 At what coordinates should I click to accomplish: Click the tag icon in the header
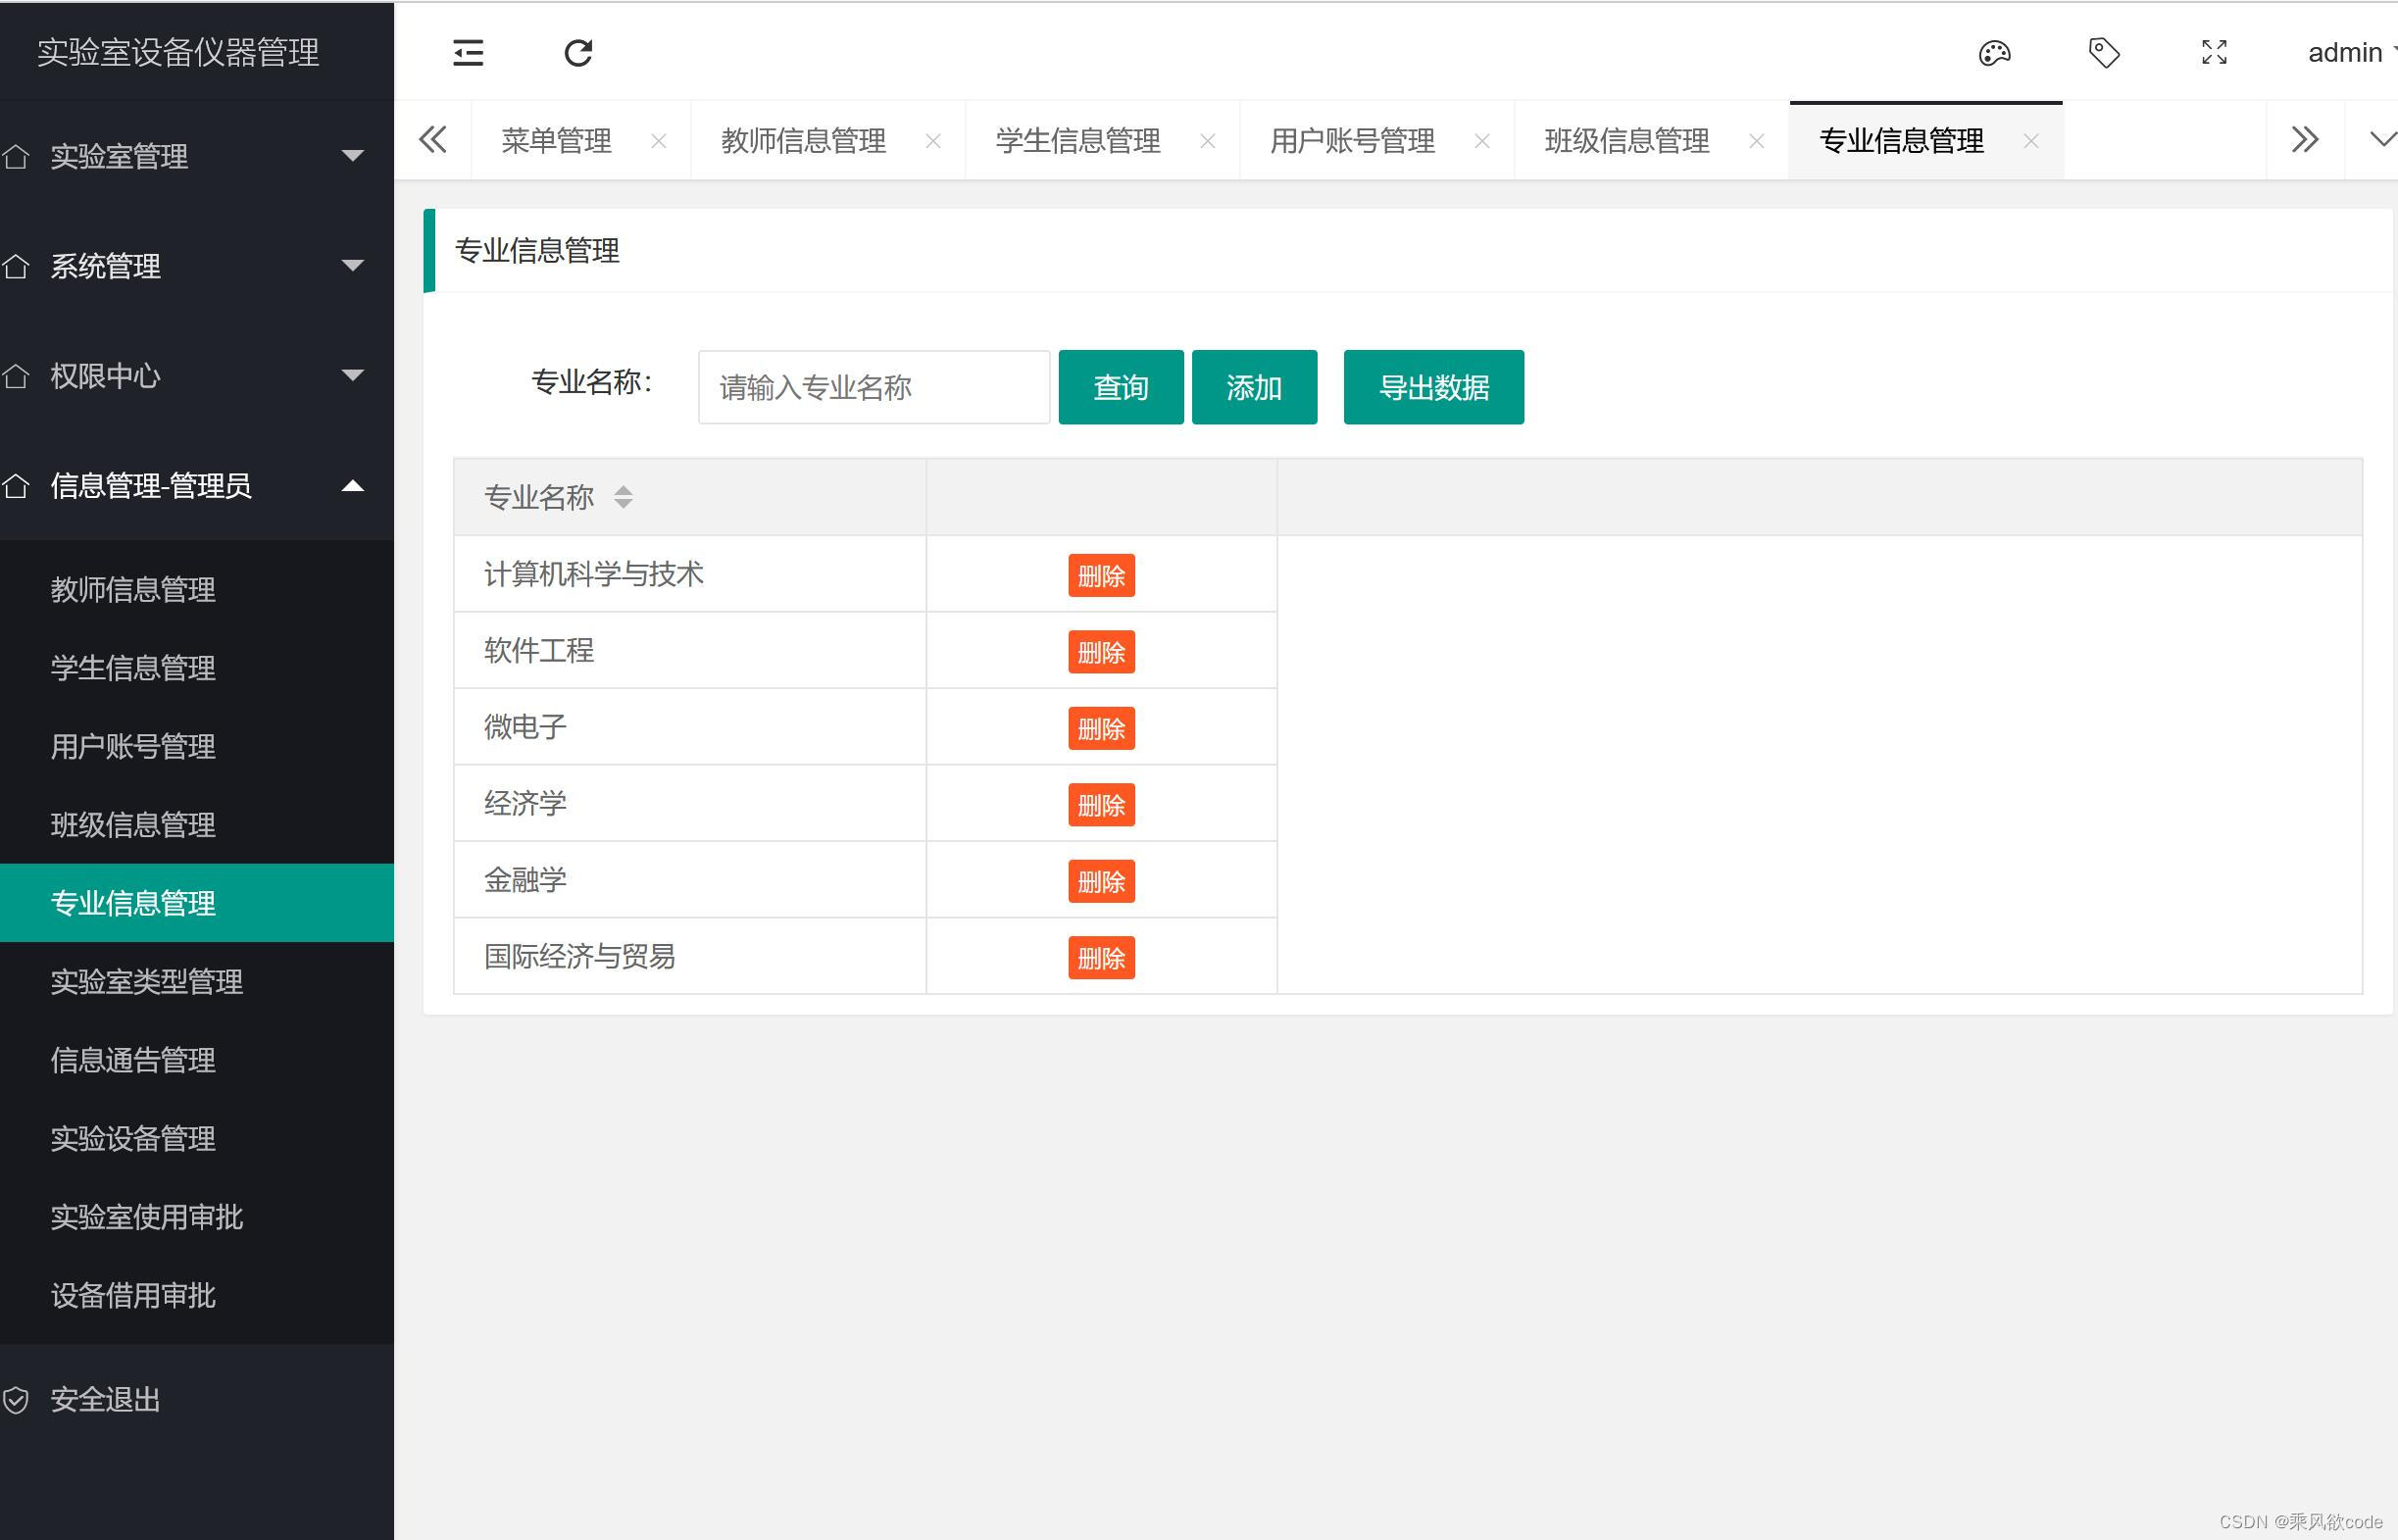point(2103,52)
